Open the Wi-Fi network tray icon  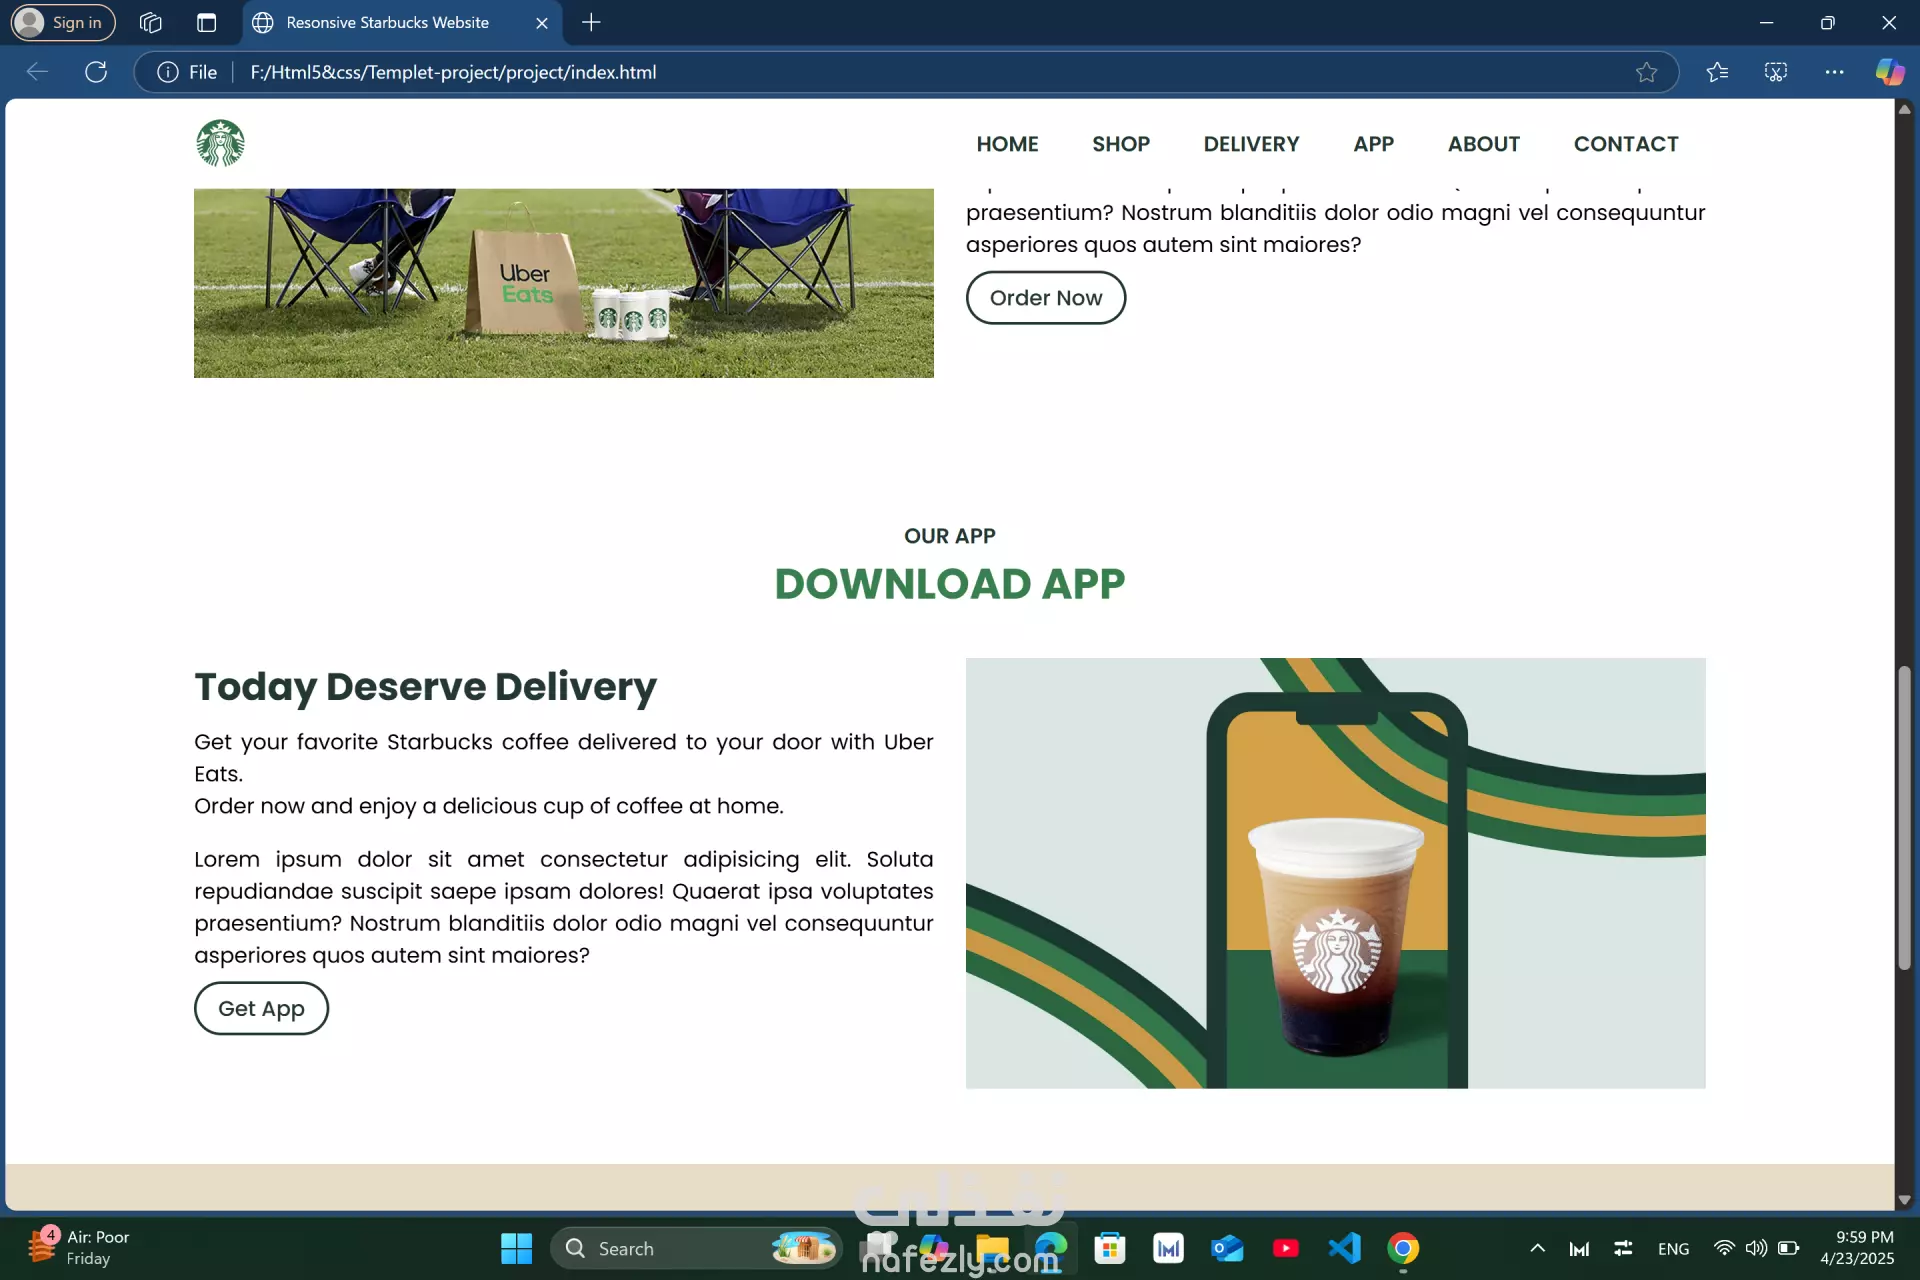click(x=1724, y=1248)
